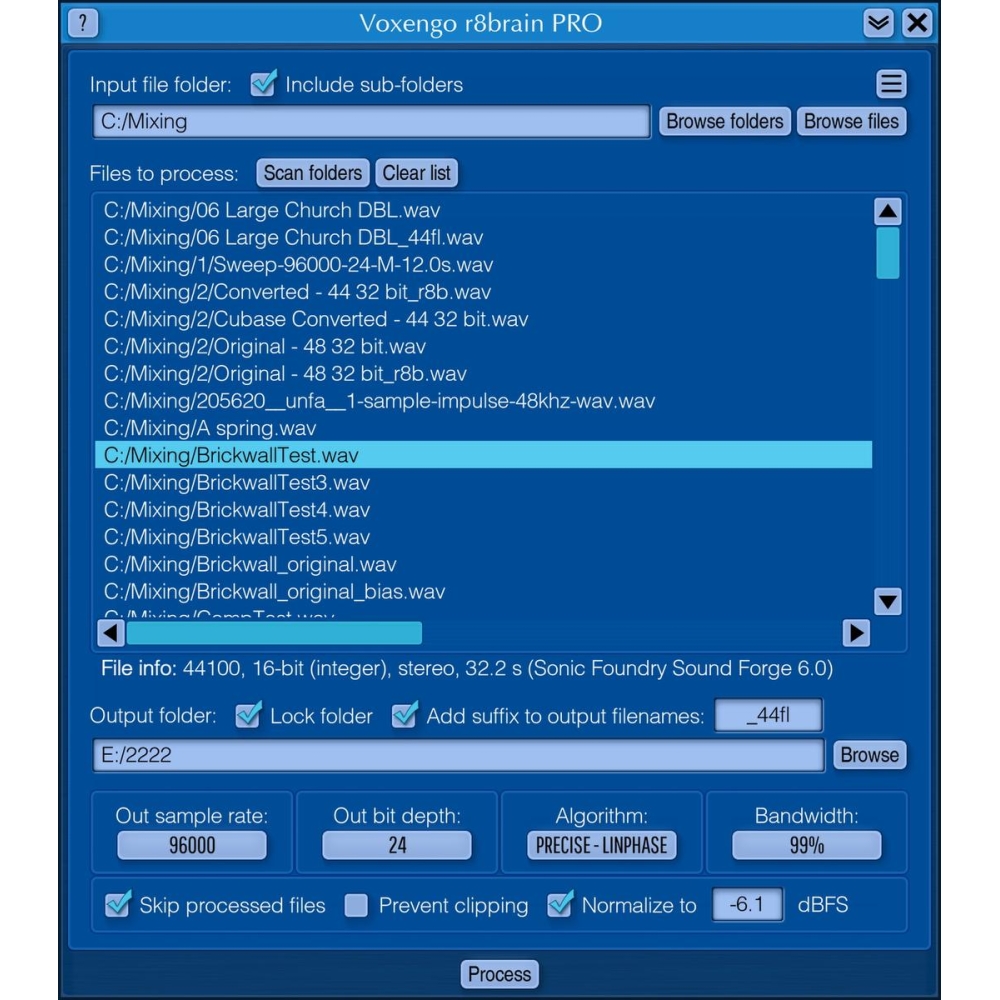Click the double-chevron collapse window icon
The height and width of the screenshot is (1000, 1000).
878,23
